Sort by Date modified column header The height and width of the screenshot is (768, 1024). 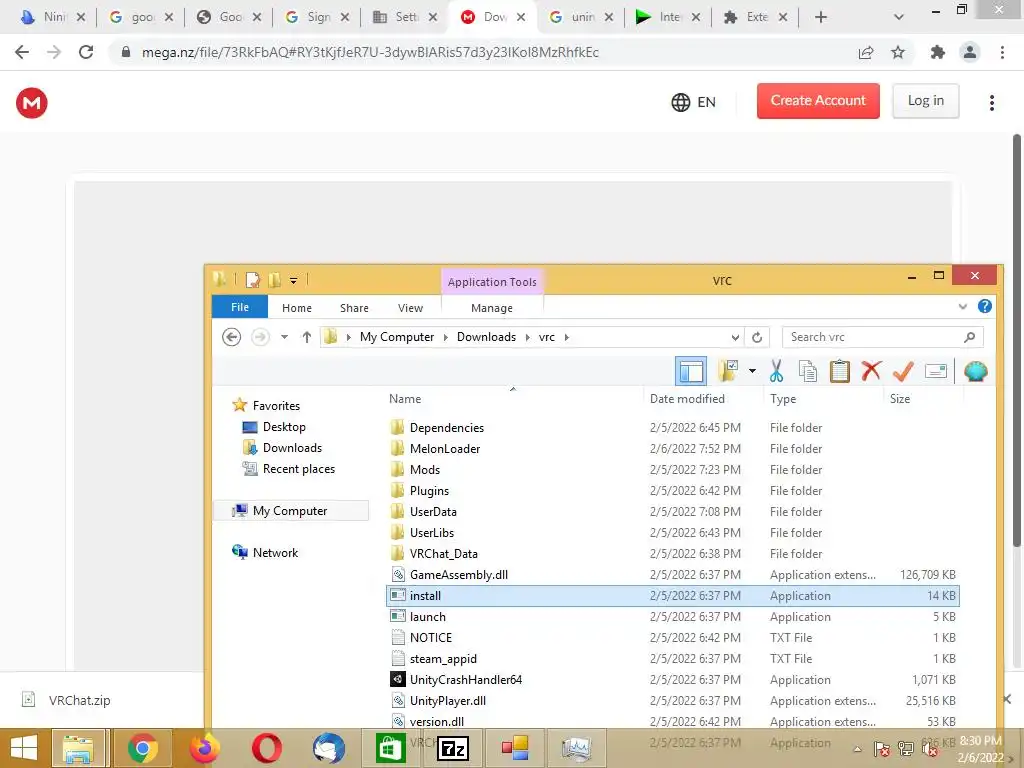[x=687, y=398]
